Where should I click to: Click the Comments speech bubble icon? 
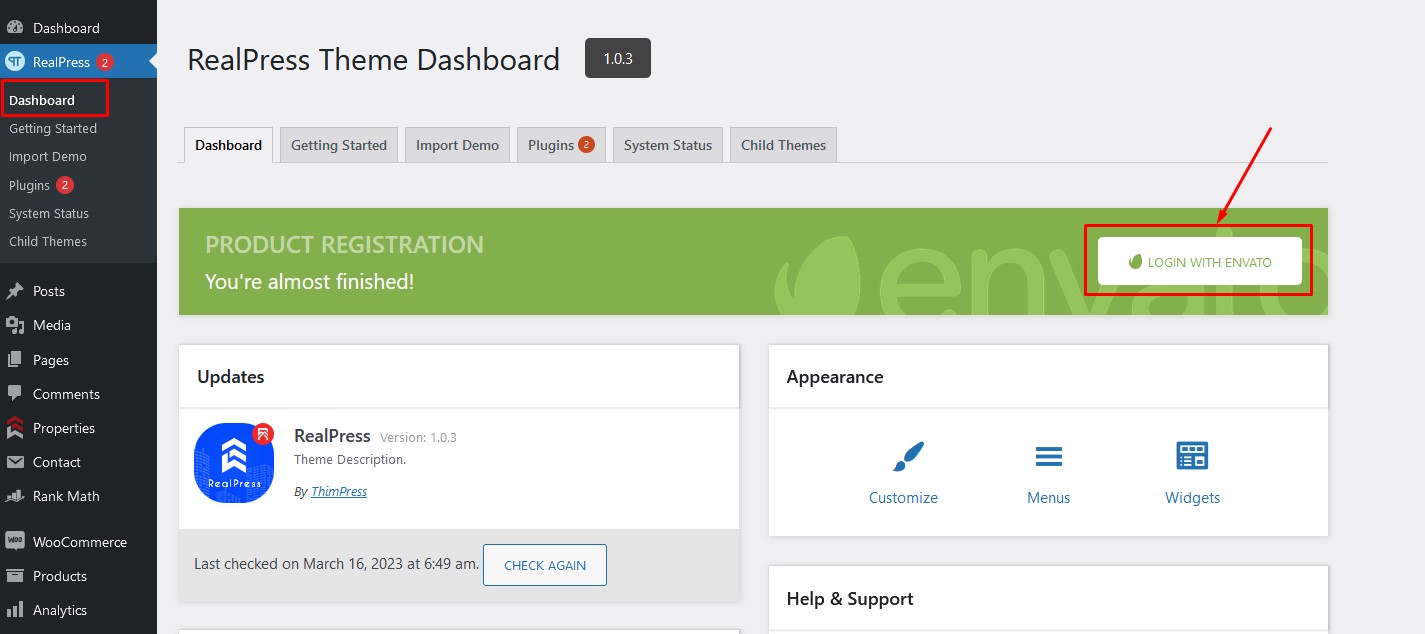[x=15, y=394]
